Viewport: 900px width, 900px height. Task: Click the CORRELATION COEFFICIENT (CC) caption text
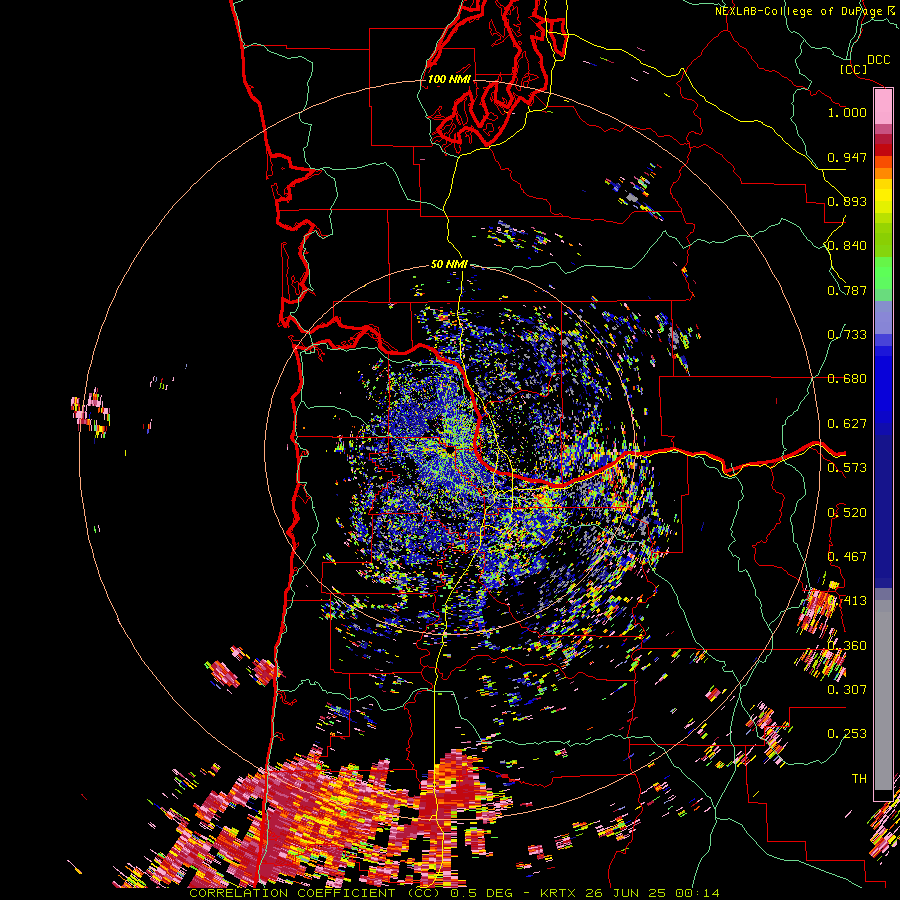click(315, 893)
